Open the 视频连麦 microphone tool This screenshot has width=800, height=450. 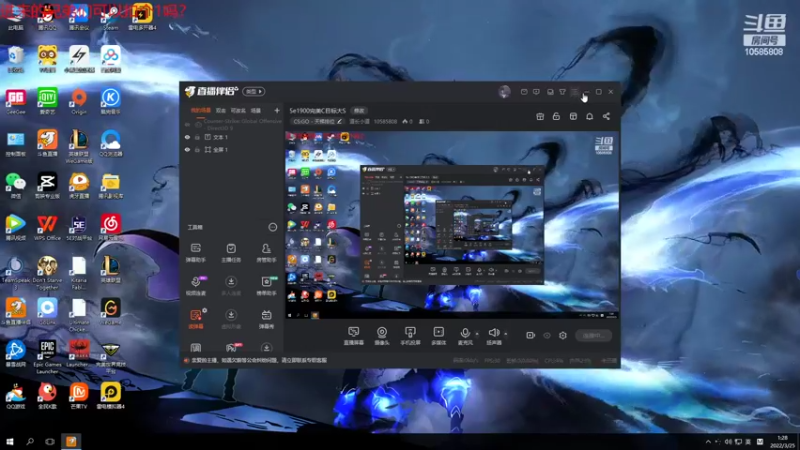195,286
